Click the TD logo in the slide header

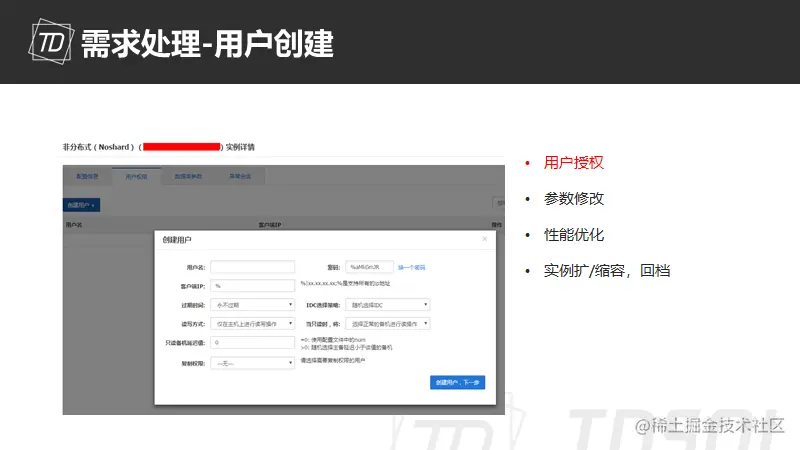coord(51,41)
